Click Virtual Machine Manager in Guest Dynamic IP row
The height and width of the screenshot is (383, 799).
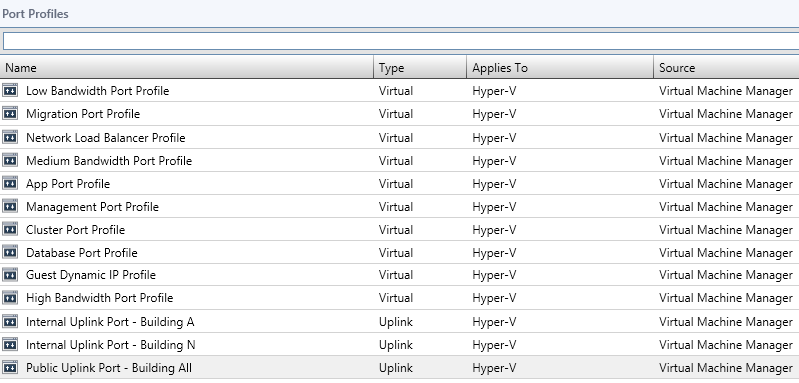tap(726, 275)
